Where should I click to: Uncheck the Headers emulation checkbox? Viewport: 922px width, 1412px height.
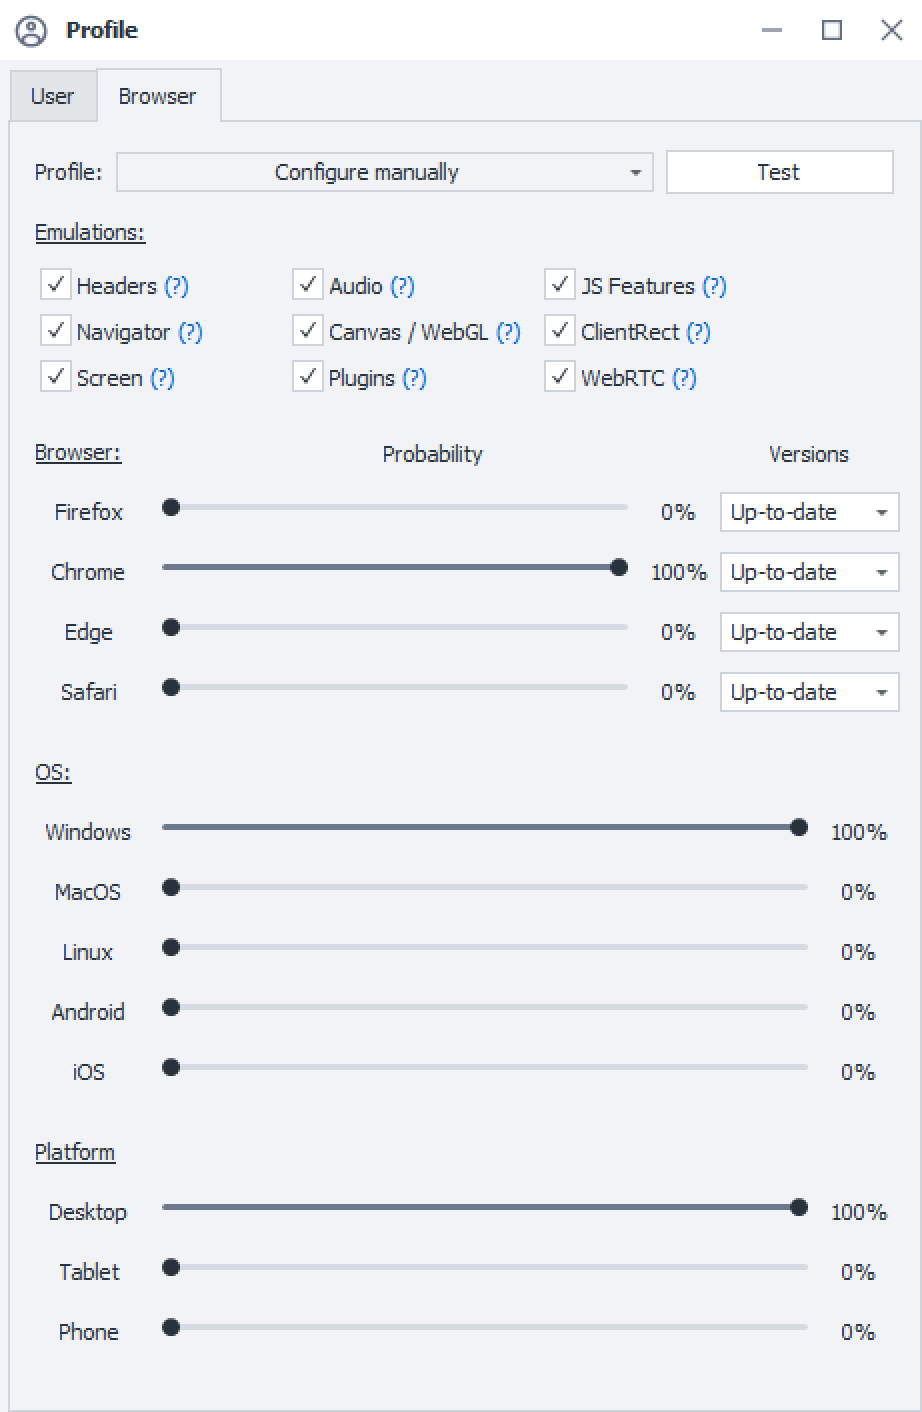click(x=56, y=285)
